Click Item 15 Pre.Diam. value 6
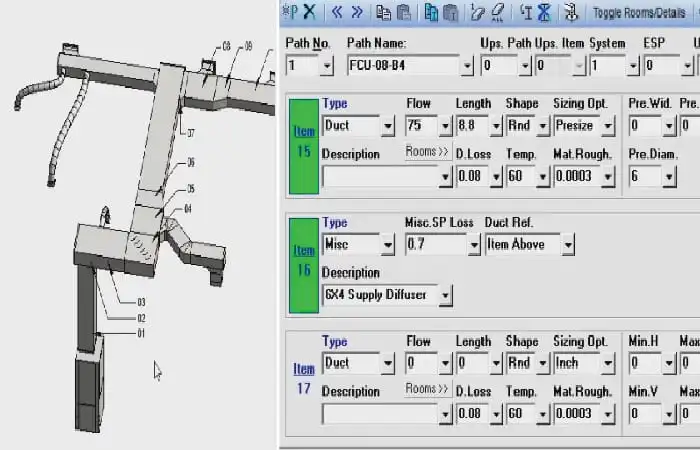Screen dimensions: 700x450 click(646, 177)
